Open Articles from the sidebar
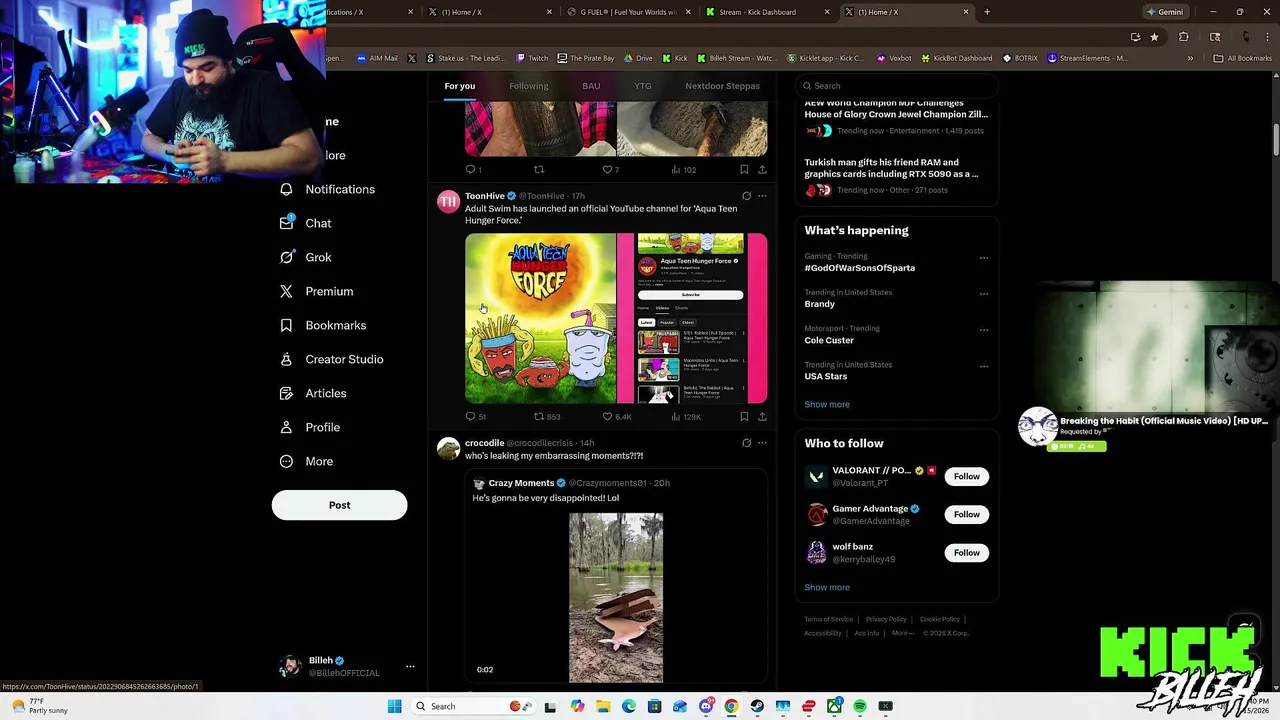 click(312, 393)
